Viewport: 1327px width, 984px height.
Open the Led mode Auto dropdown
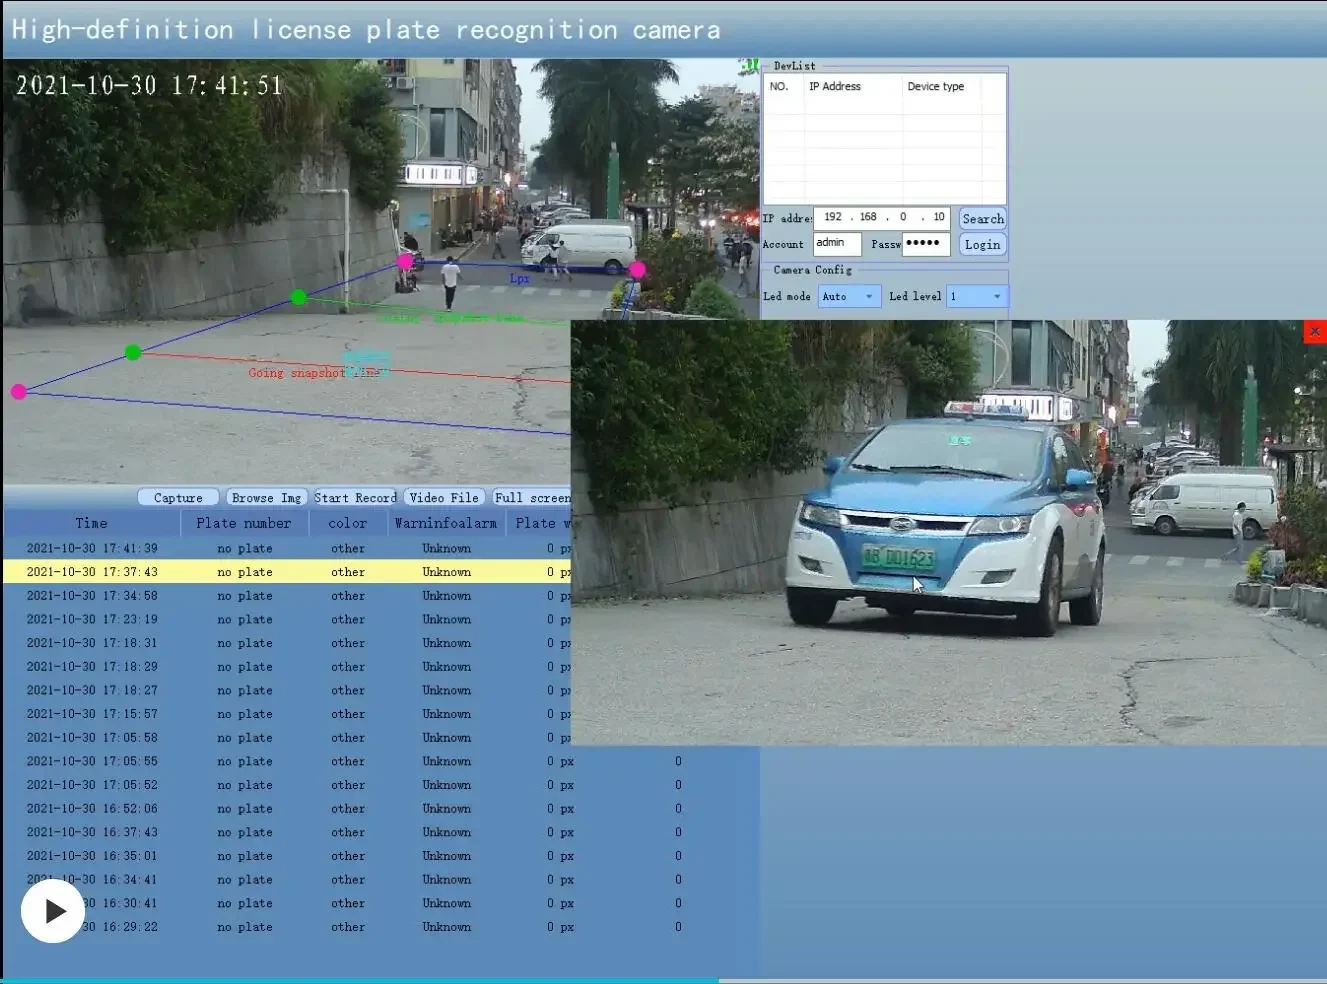(x=849, y=296)
